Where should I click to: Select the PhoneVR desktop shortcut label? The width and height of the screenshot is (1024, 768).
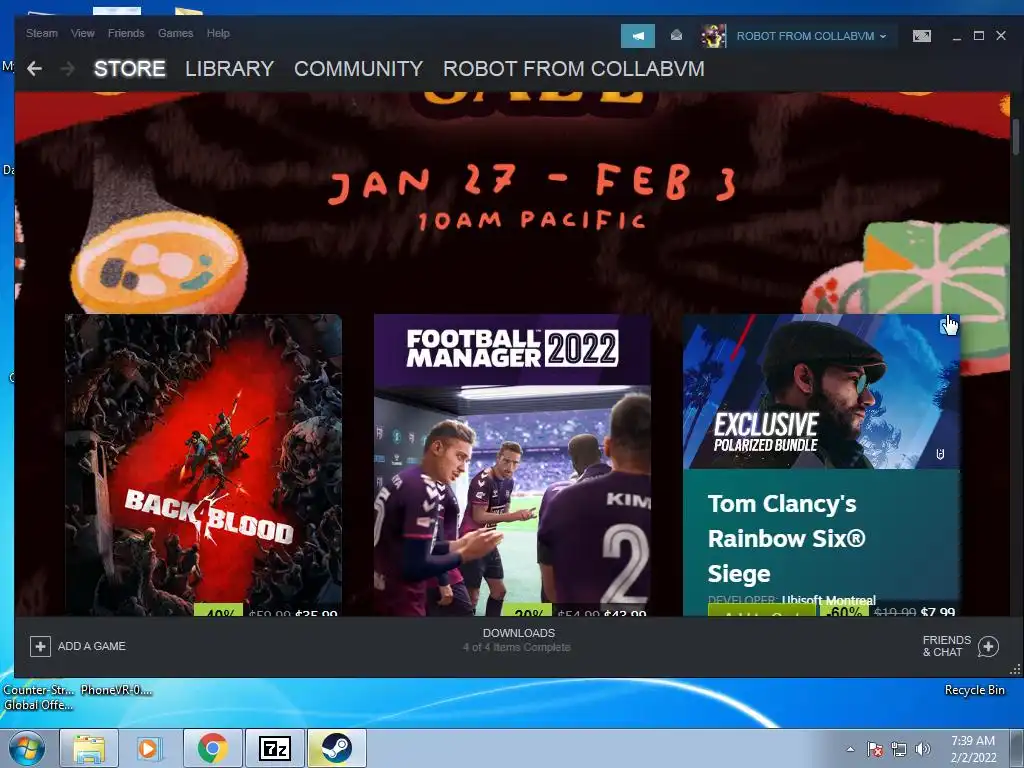click(116, 690)
